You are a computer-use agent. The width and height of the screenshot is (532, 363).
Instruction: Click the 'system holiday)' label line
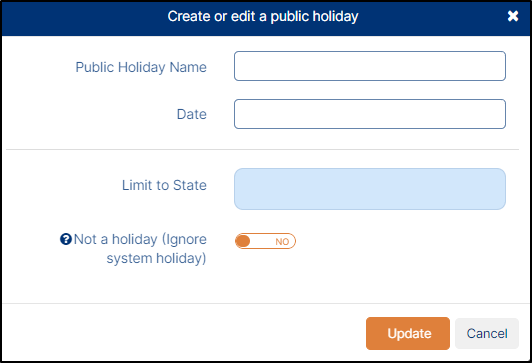156,259
